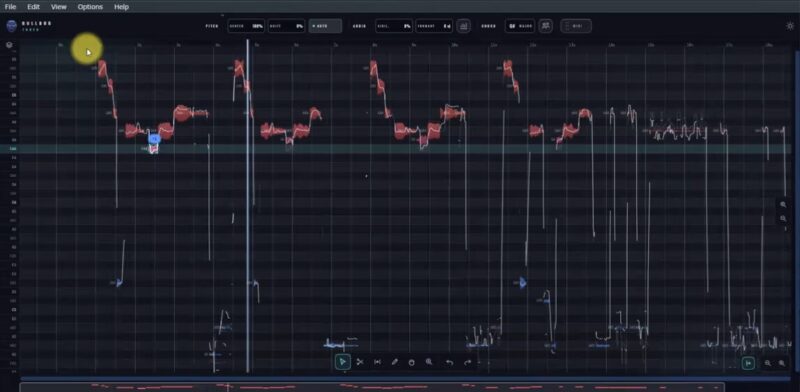Select the pencil draw tool
Viewport: 800px width, 392px height.
pos(394,362)
